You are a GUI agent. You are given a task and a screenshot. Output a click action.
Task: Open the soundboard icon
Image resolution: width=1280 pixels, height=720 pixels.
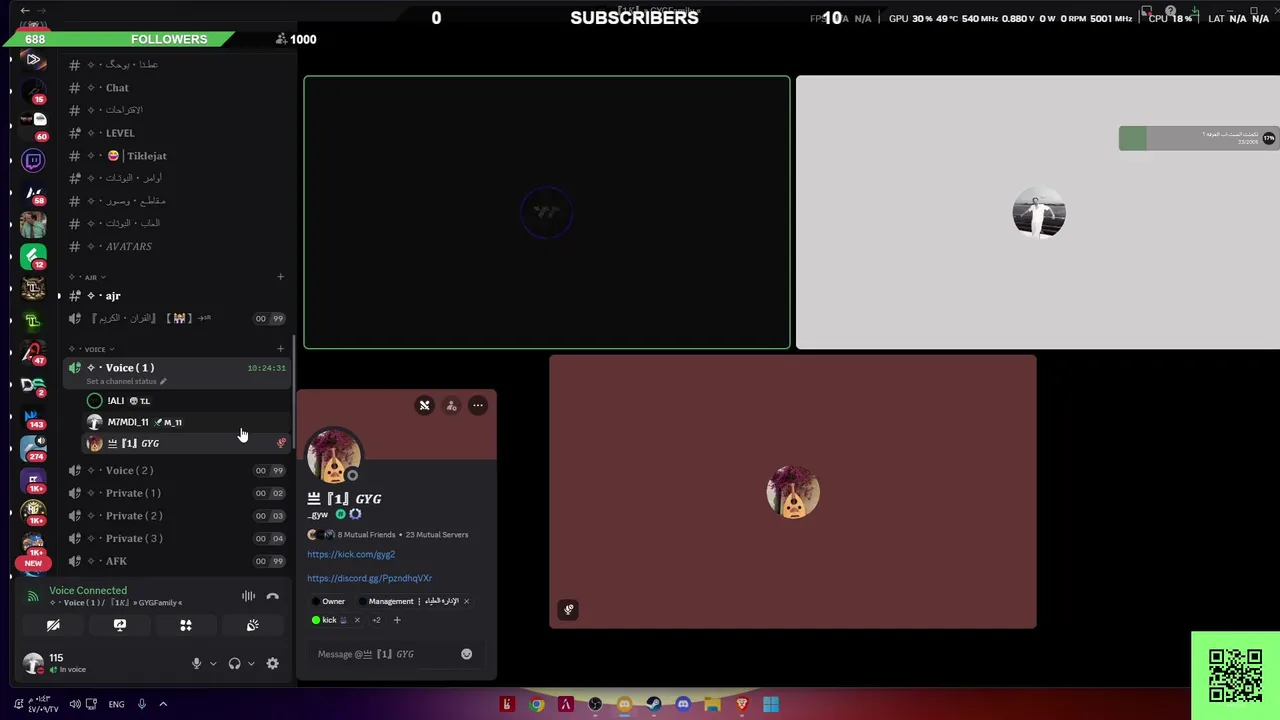click(x=252, y=625)
